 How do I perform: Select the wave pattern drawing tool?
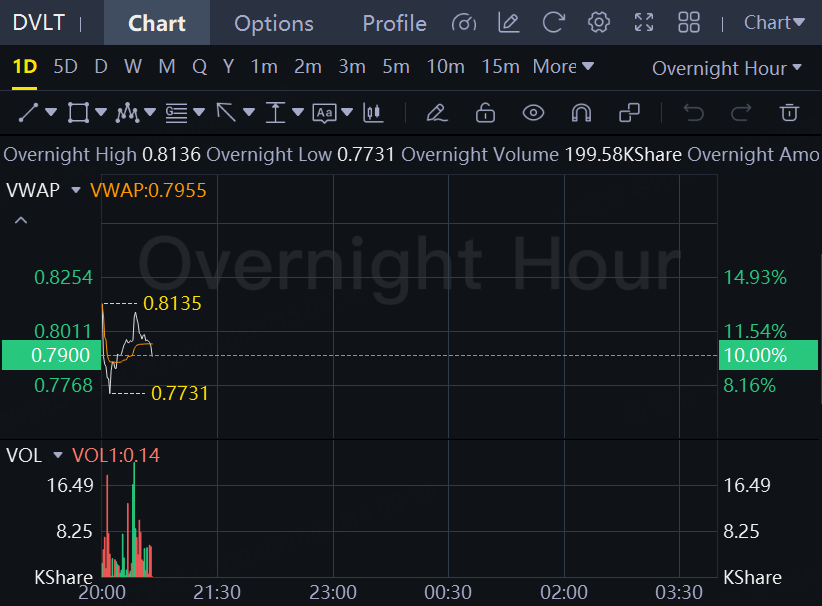(127, 113)
